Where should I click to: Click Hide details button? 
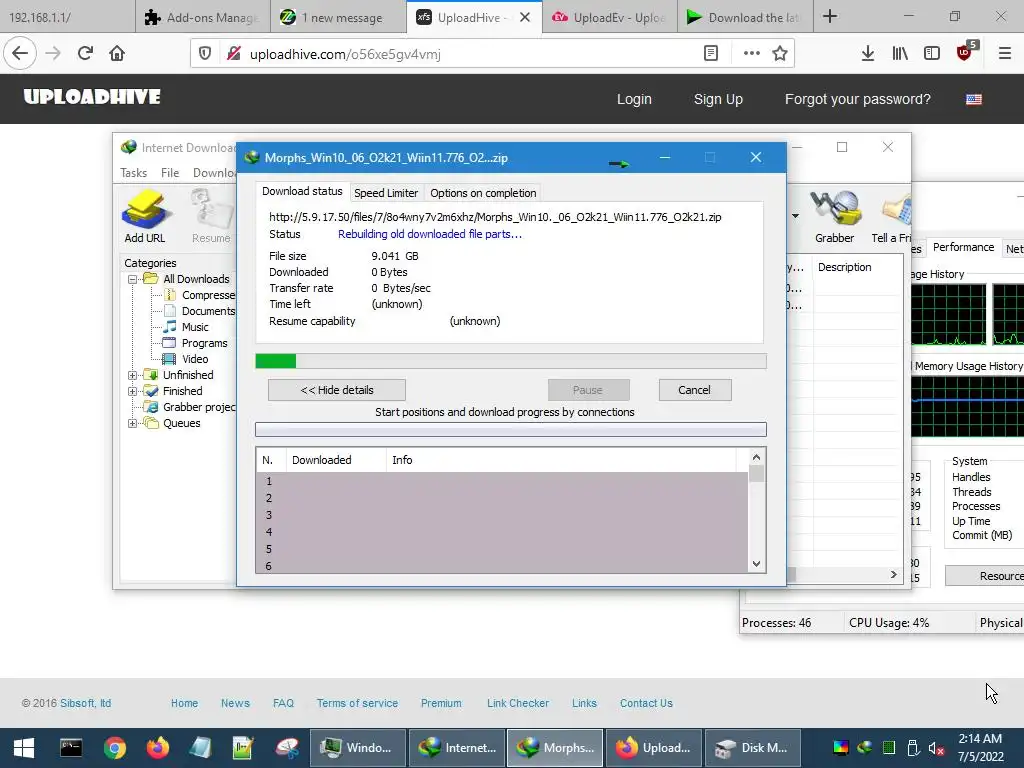coord(337,390)
